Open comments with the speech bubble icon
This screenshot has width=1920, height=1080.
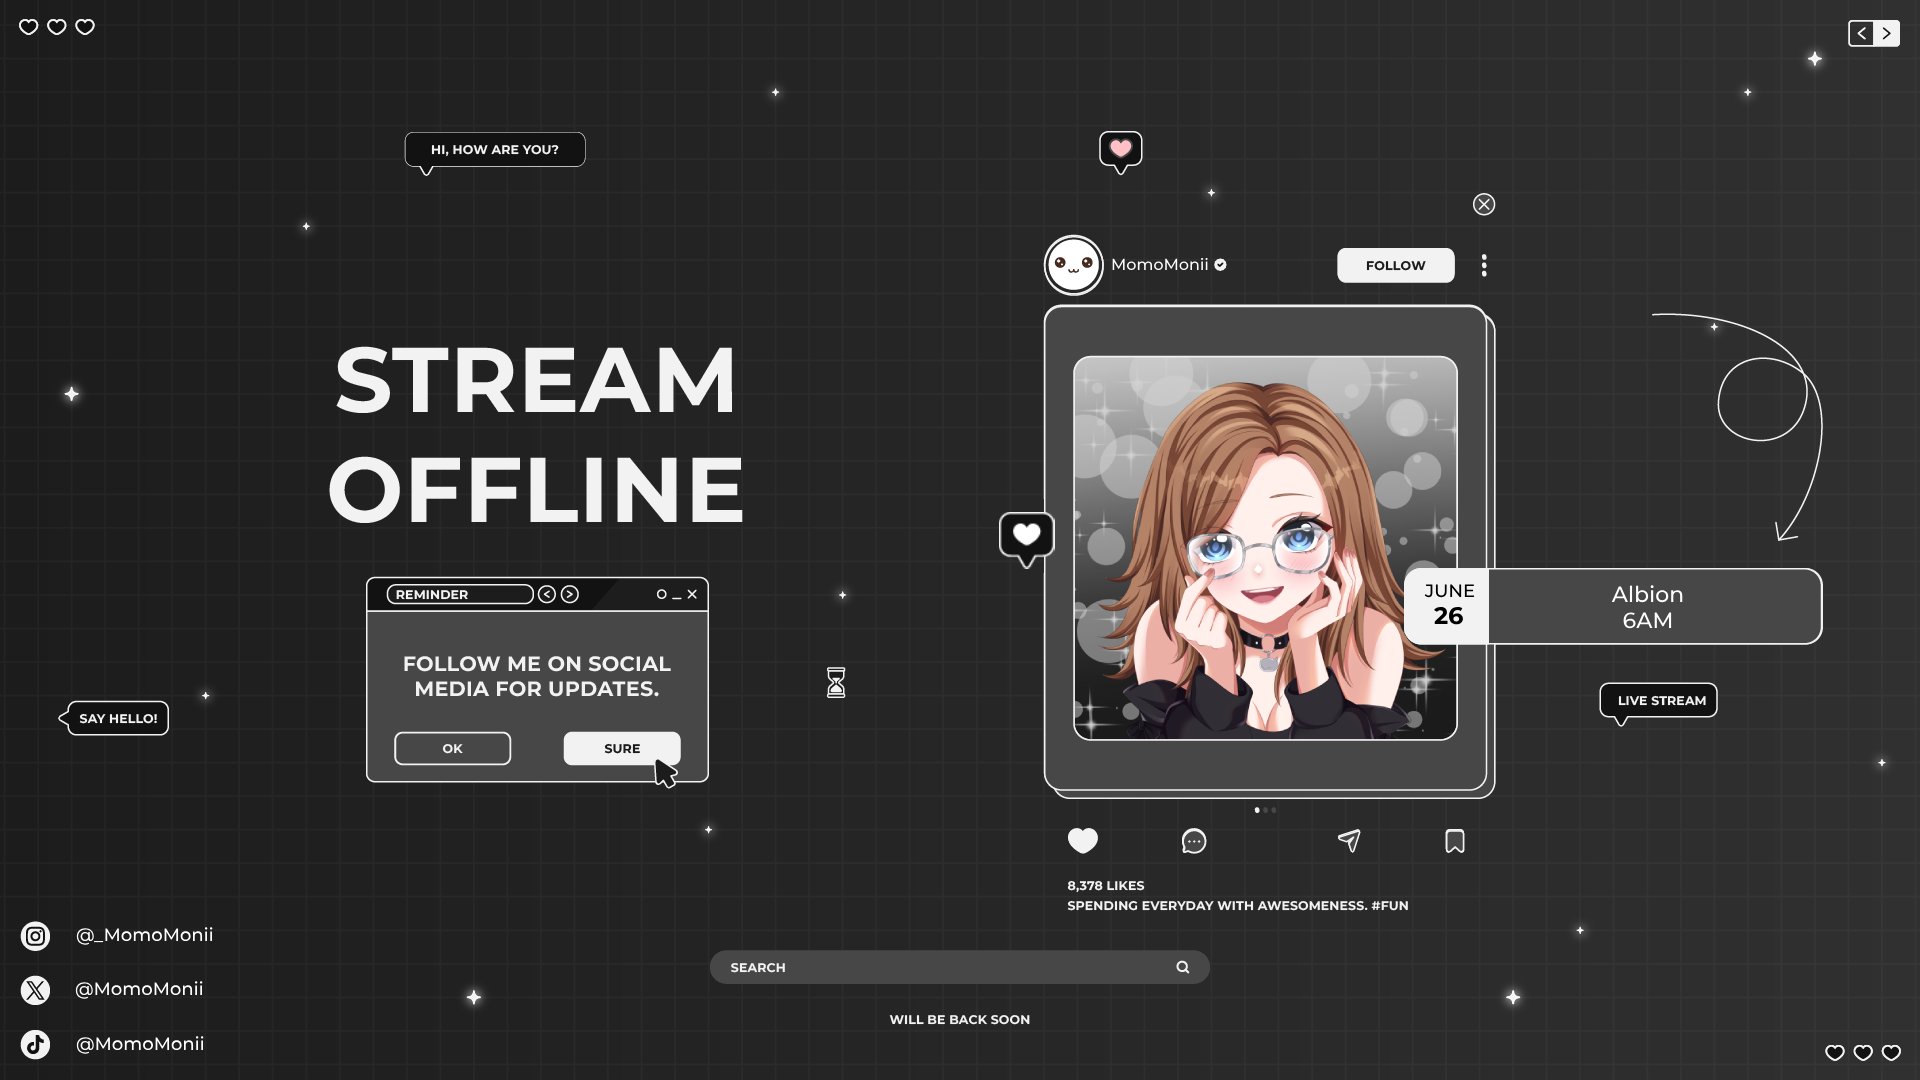click(1194, 841)
